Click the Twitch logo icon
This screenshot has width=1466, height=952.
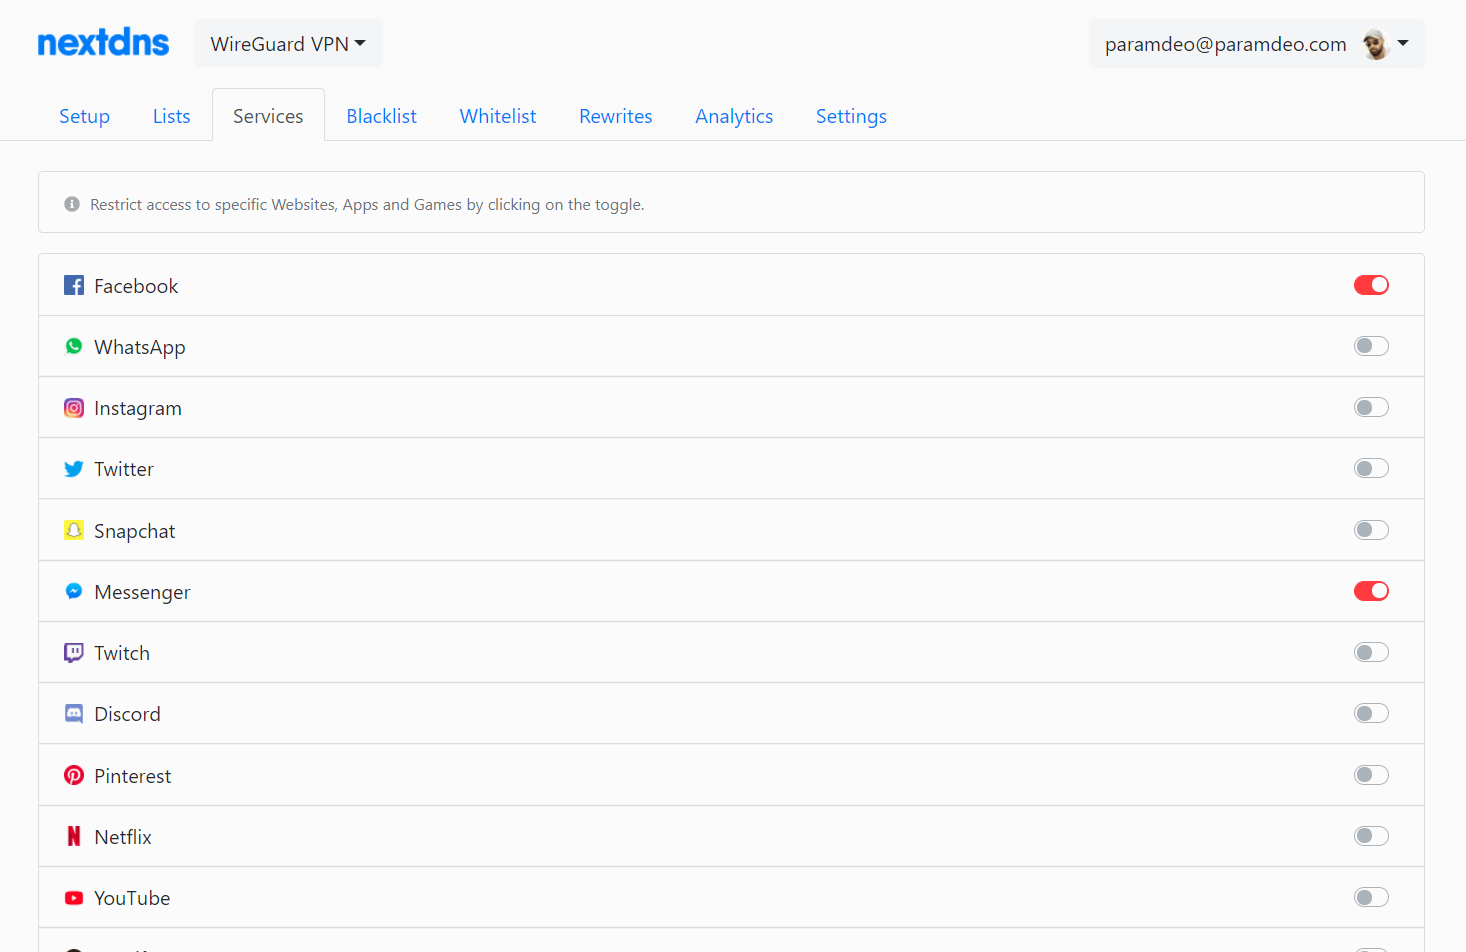coord(74,653)
